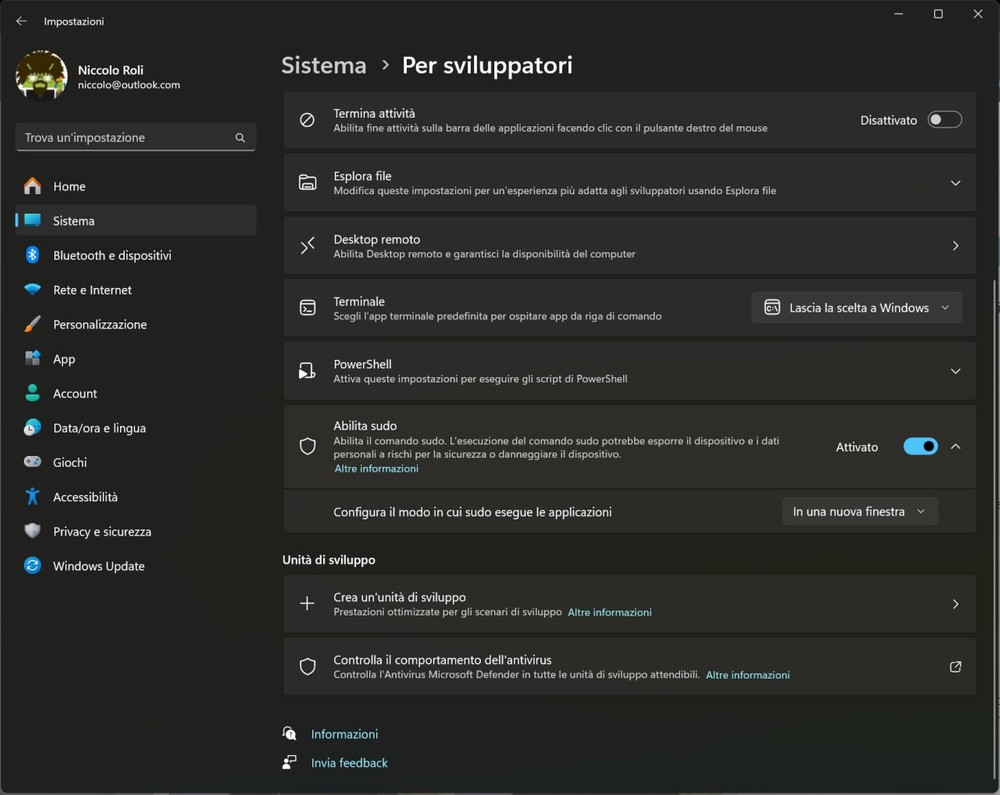Click the plus icon for Crea un'unità di sviluppo
This screenshot has height=795, width=1000.
click(308, 604)
